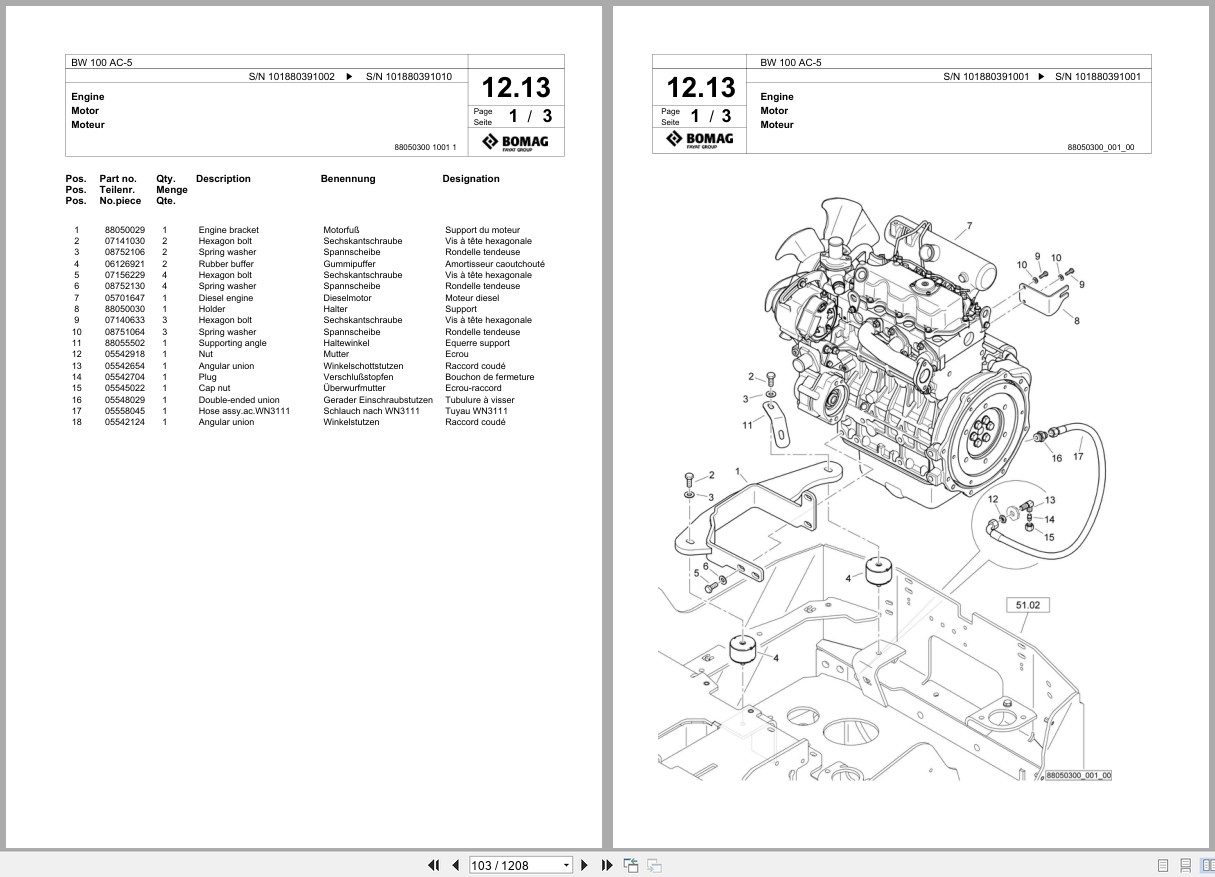Click the 12.13 section number on right page
Image resolution: width=1215 pixels, height=877 pixels.
(701, 87)
